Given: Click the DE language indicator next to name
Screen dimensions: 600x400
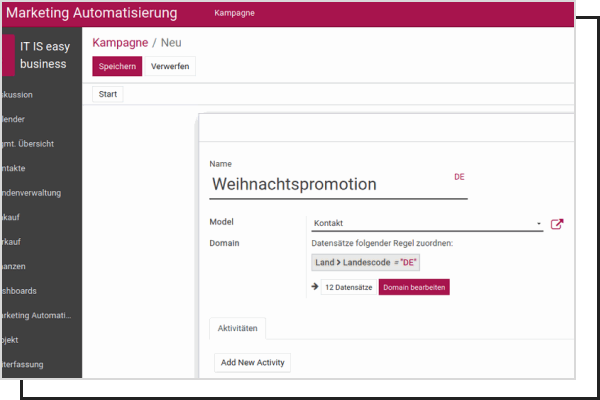Looking at the screenshot, I should [x=459, y=177].
